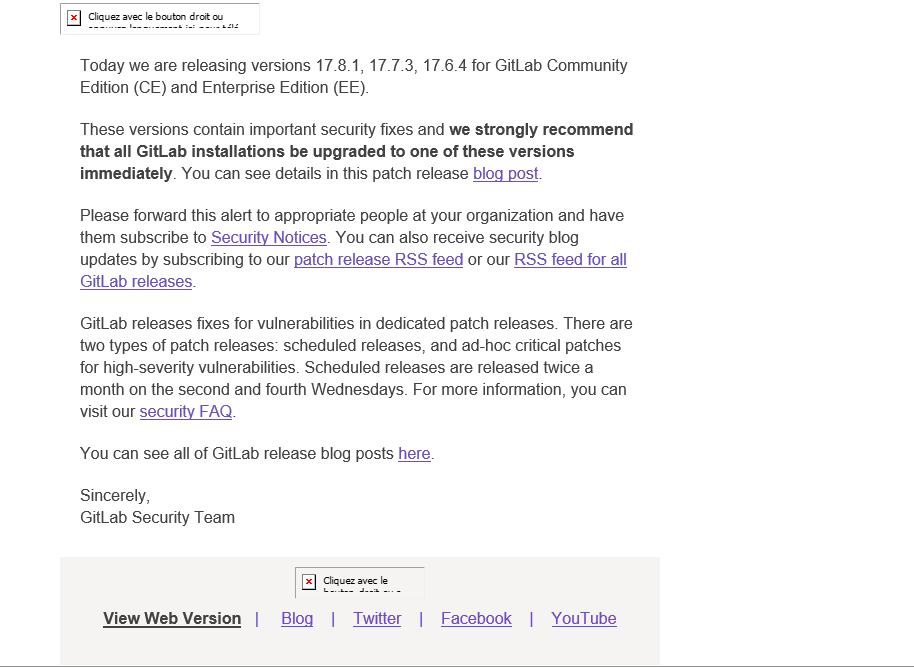Open the Blog footer link
Viewport: 914px width, 668px height.
click(297, 619)
